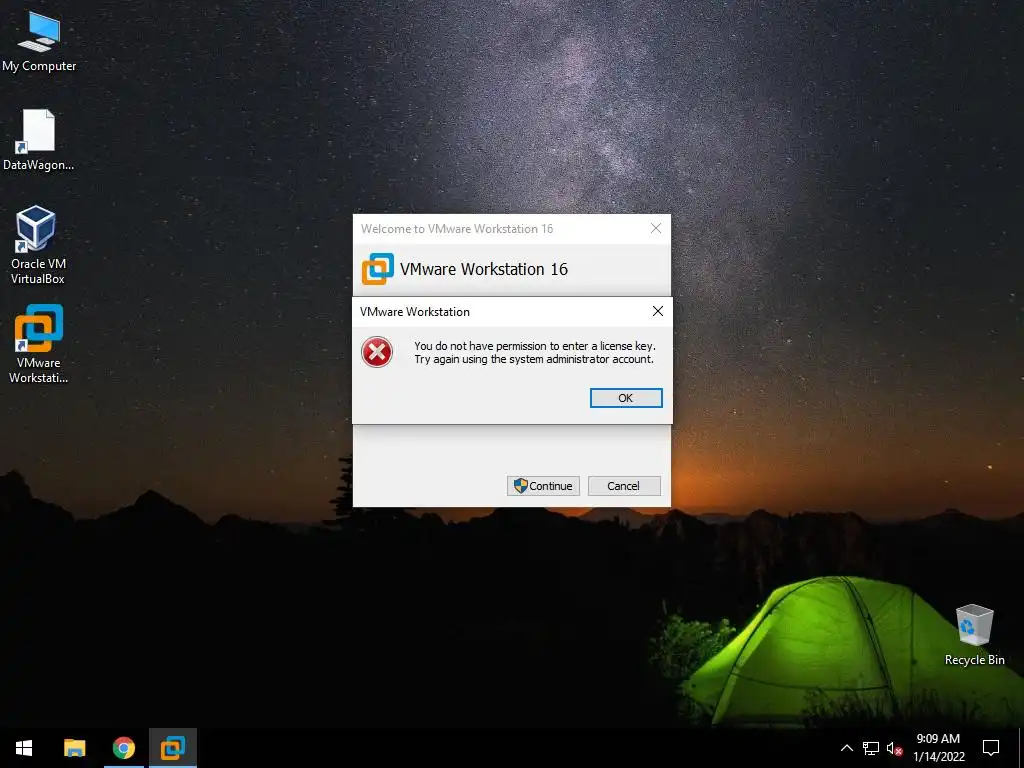
Task: Click the 'You do not have permission' message
Action: [534, 352]
